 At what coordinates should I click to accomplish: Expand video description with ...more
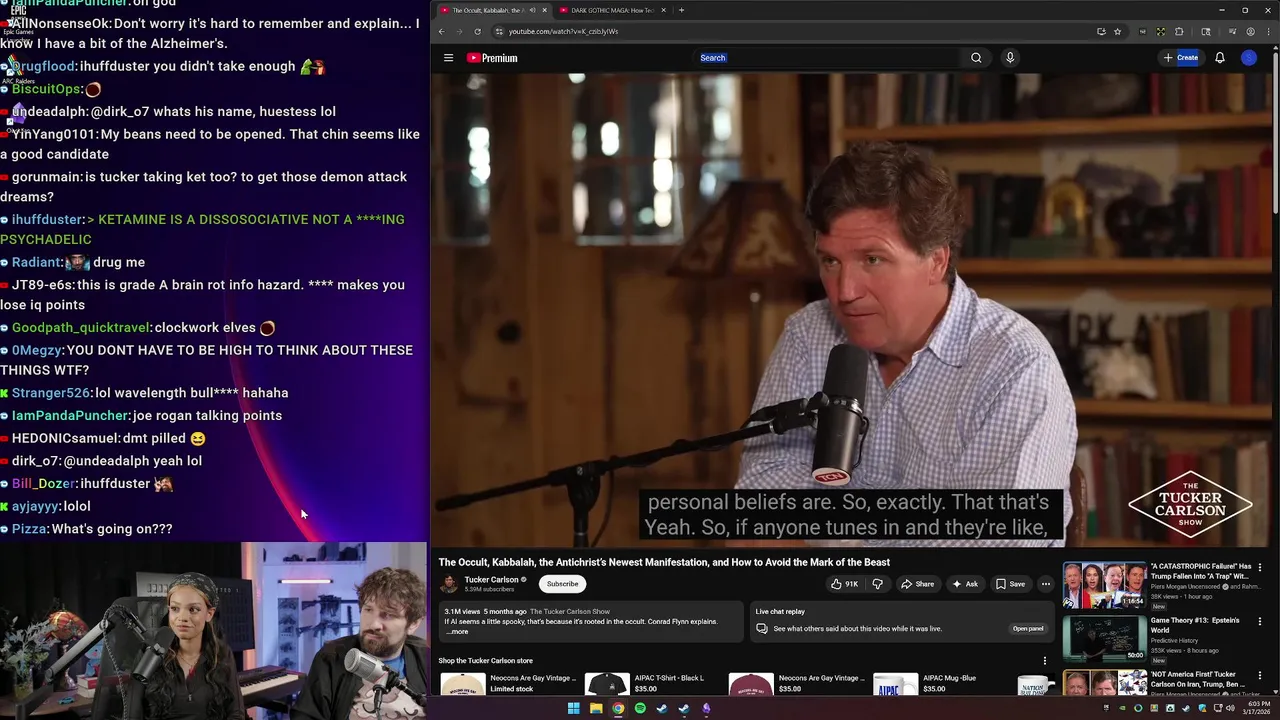tap(457, 632)
